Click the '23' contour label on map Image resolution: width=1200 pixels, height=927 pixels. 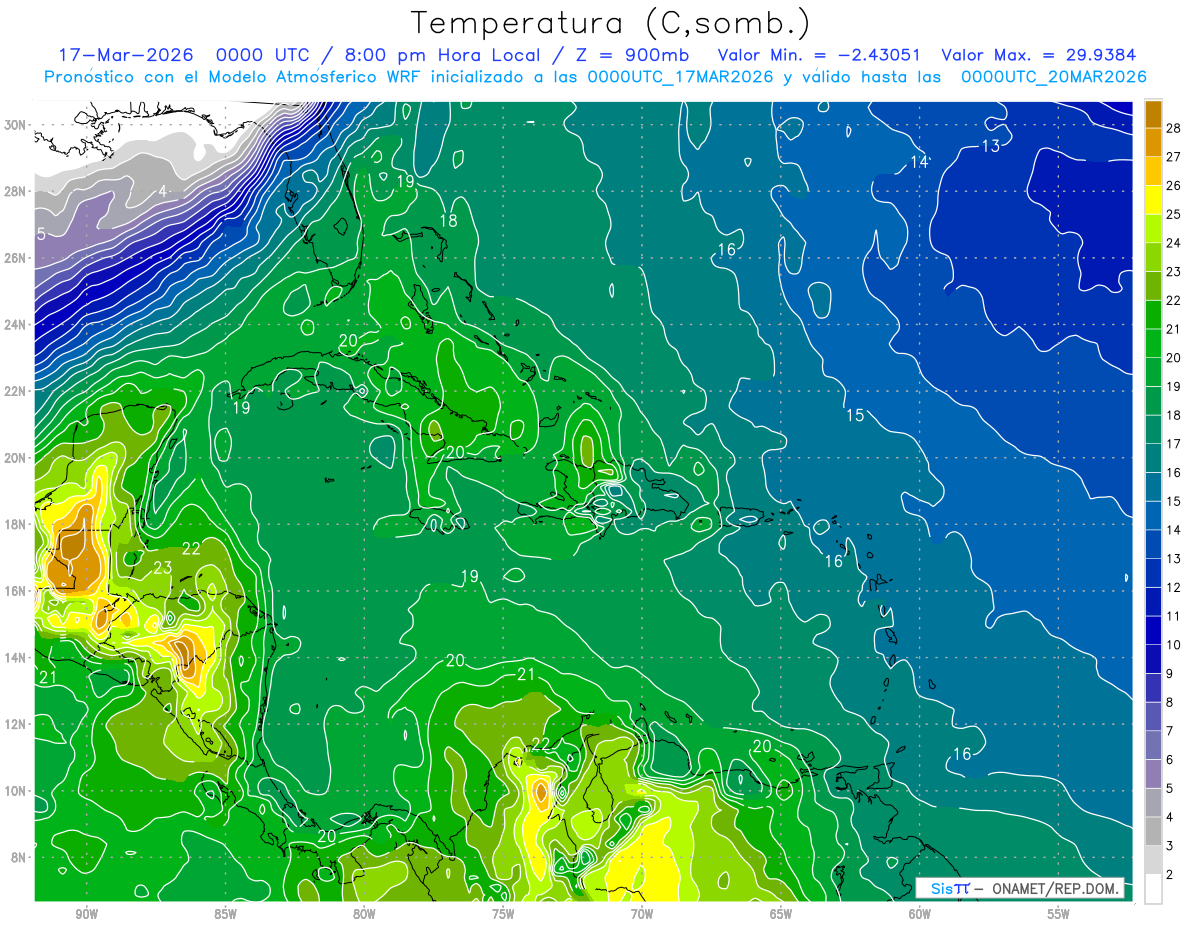(162, 568)
